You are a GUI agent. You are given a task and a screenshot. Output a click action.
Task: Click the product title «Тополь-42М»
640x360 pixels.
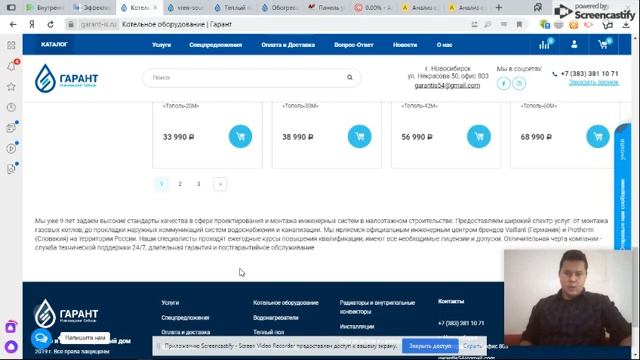419,106
